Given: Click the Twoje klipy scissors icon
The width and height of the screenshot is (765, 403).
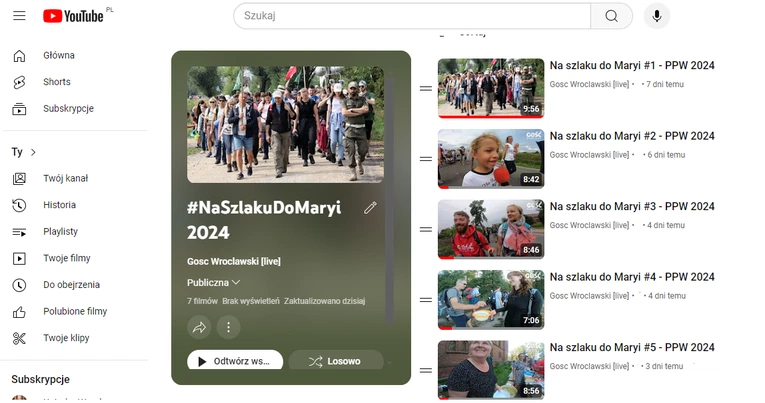Looking at the screenshot, I should tap(19, 338).
